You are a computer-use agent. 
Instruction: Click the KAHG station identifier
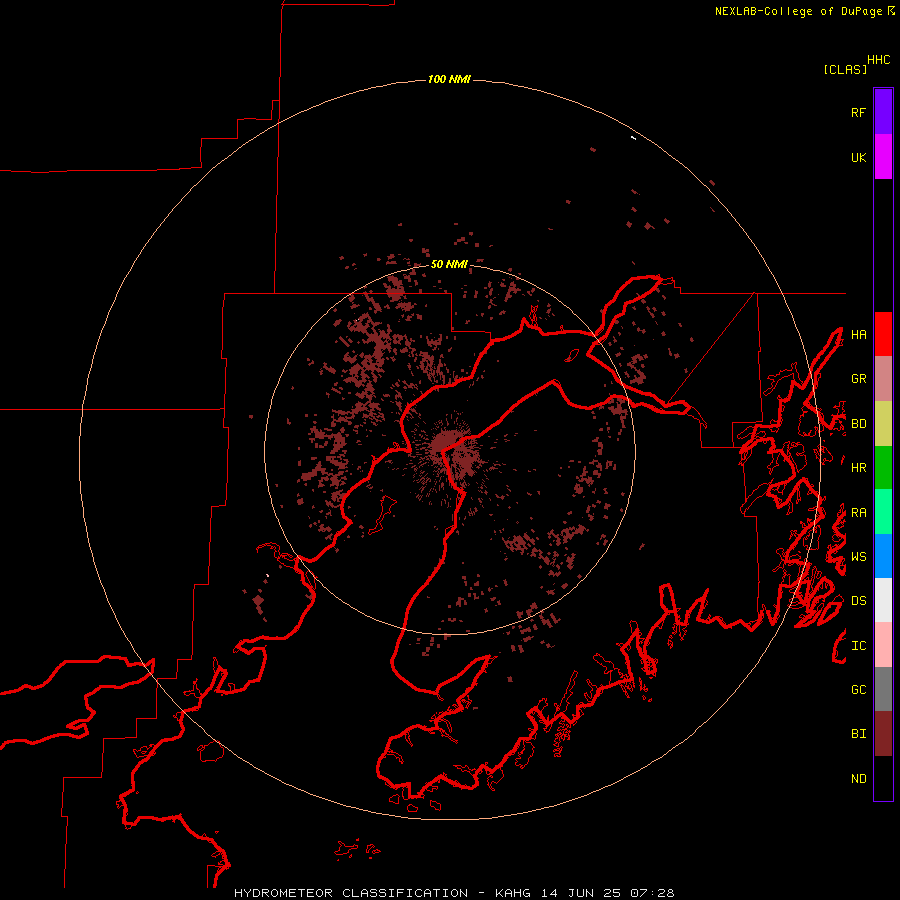[x=513, y=893]
